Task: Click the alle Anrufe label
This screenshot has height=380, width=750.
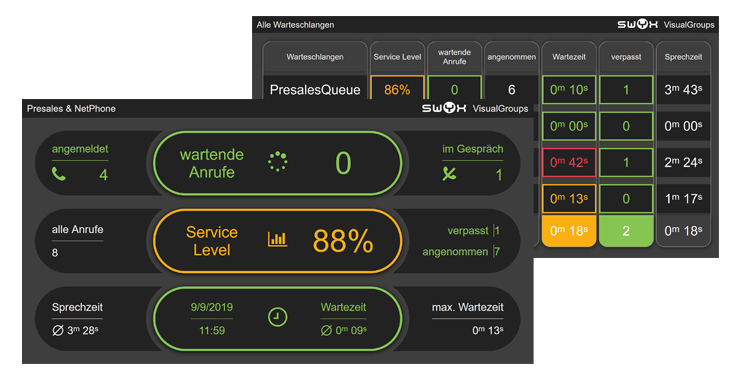Action: [77, 229]
